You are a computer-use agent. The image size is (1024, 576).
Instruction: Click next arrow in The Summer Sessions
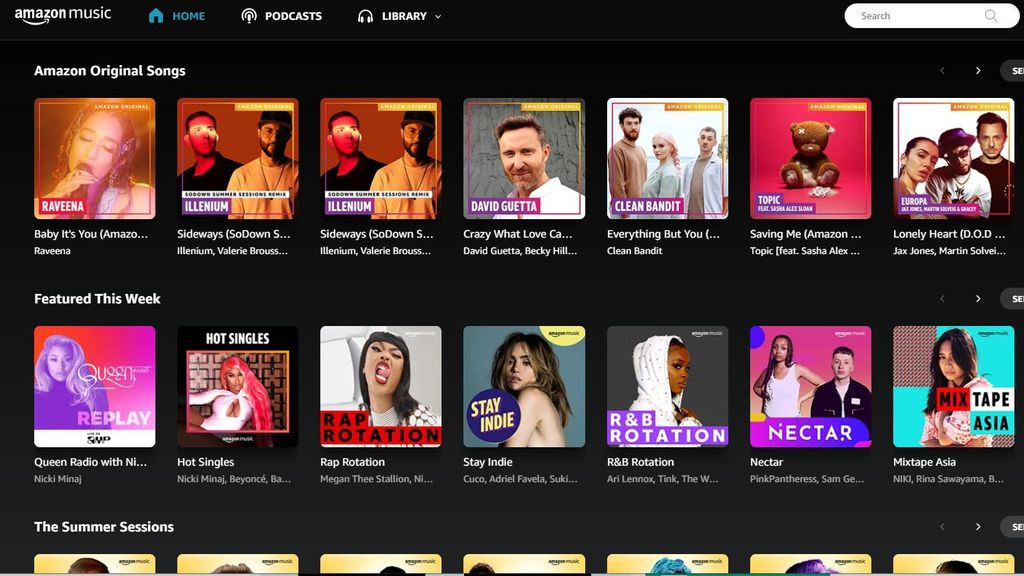coord(978,527)
